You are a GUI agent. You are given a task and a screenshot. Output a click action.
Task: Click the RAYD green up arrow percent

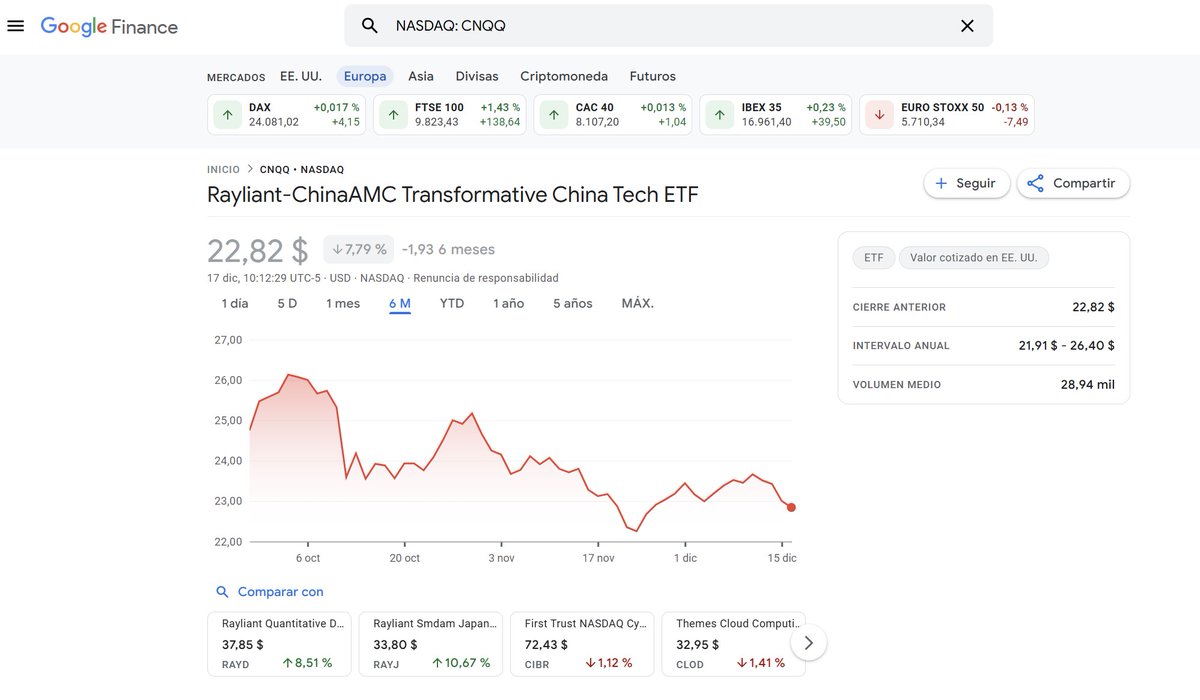[x=307, y=663]
